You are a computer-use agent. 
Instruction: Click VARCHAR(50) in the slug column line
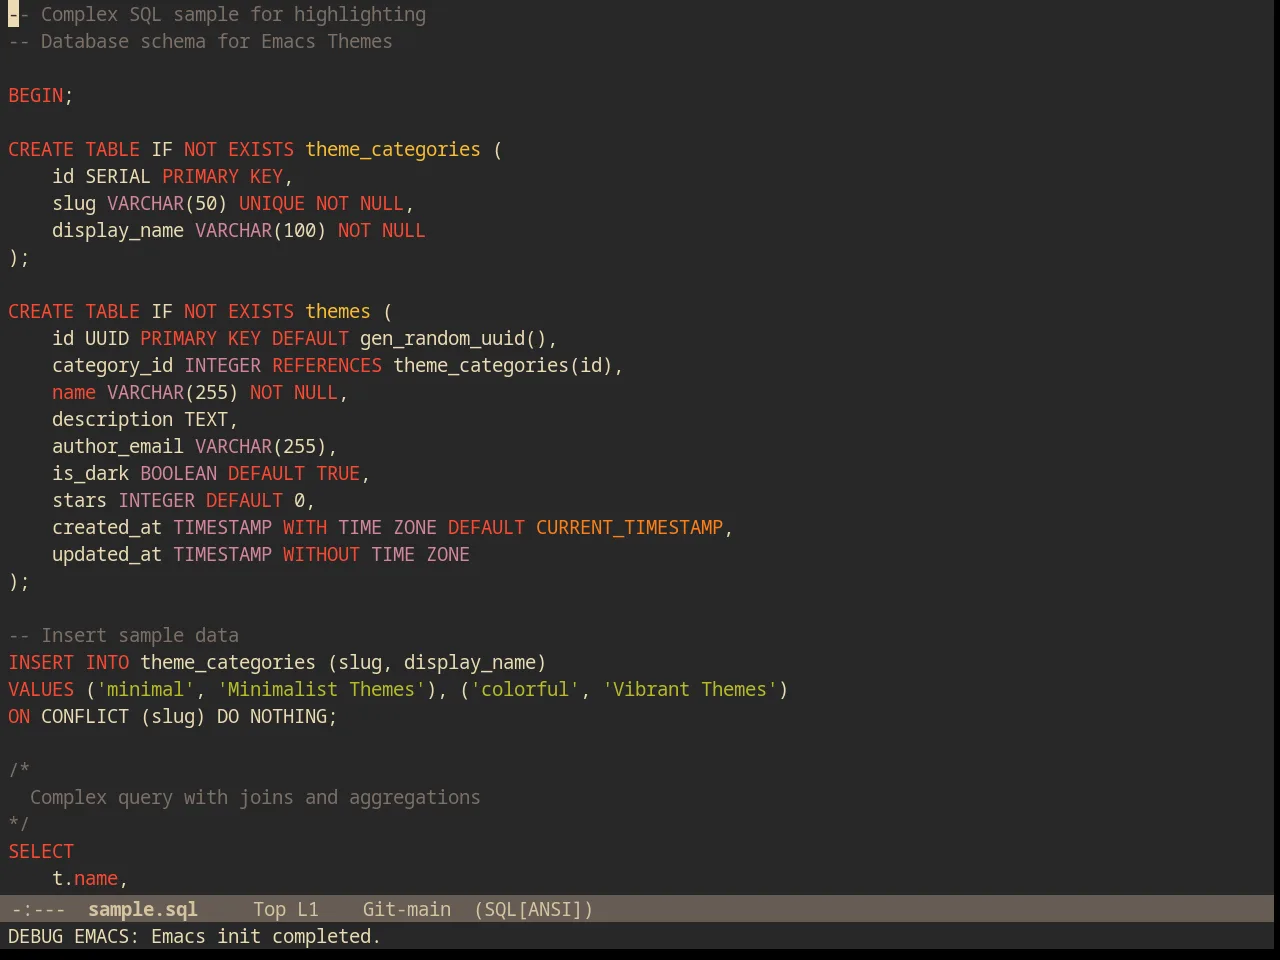[x=167, y=203]
